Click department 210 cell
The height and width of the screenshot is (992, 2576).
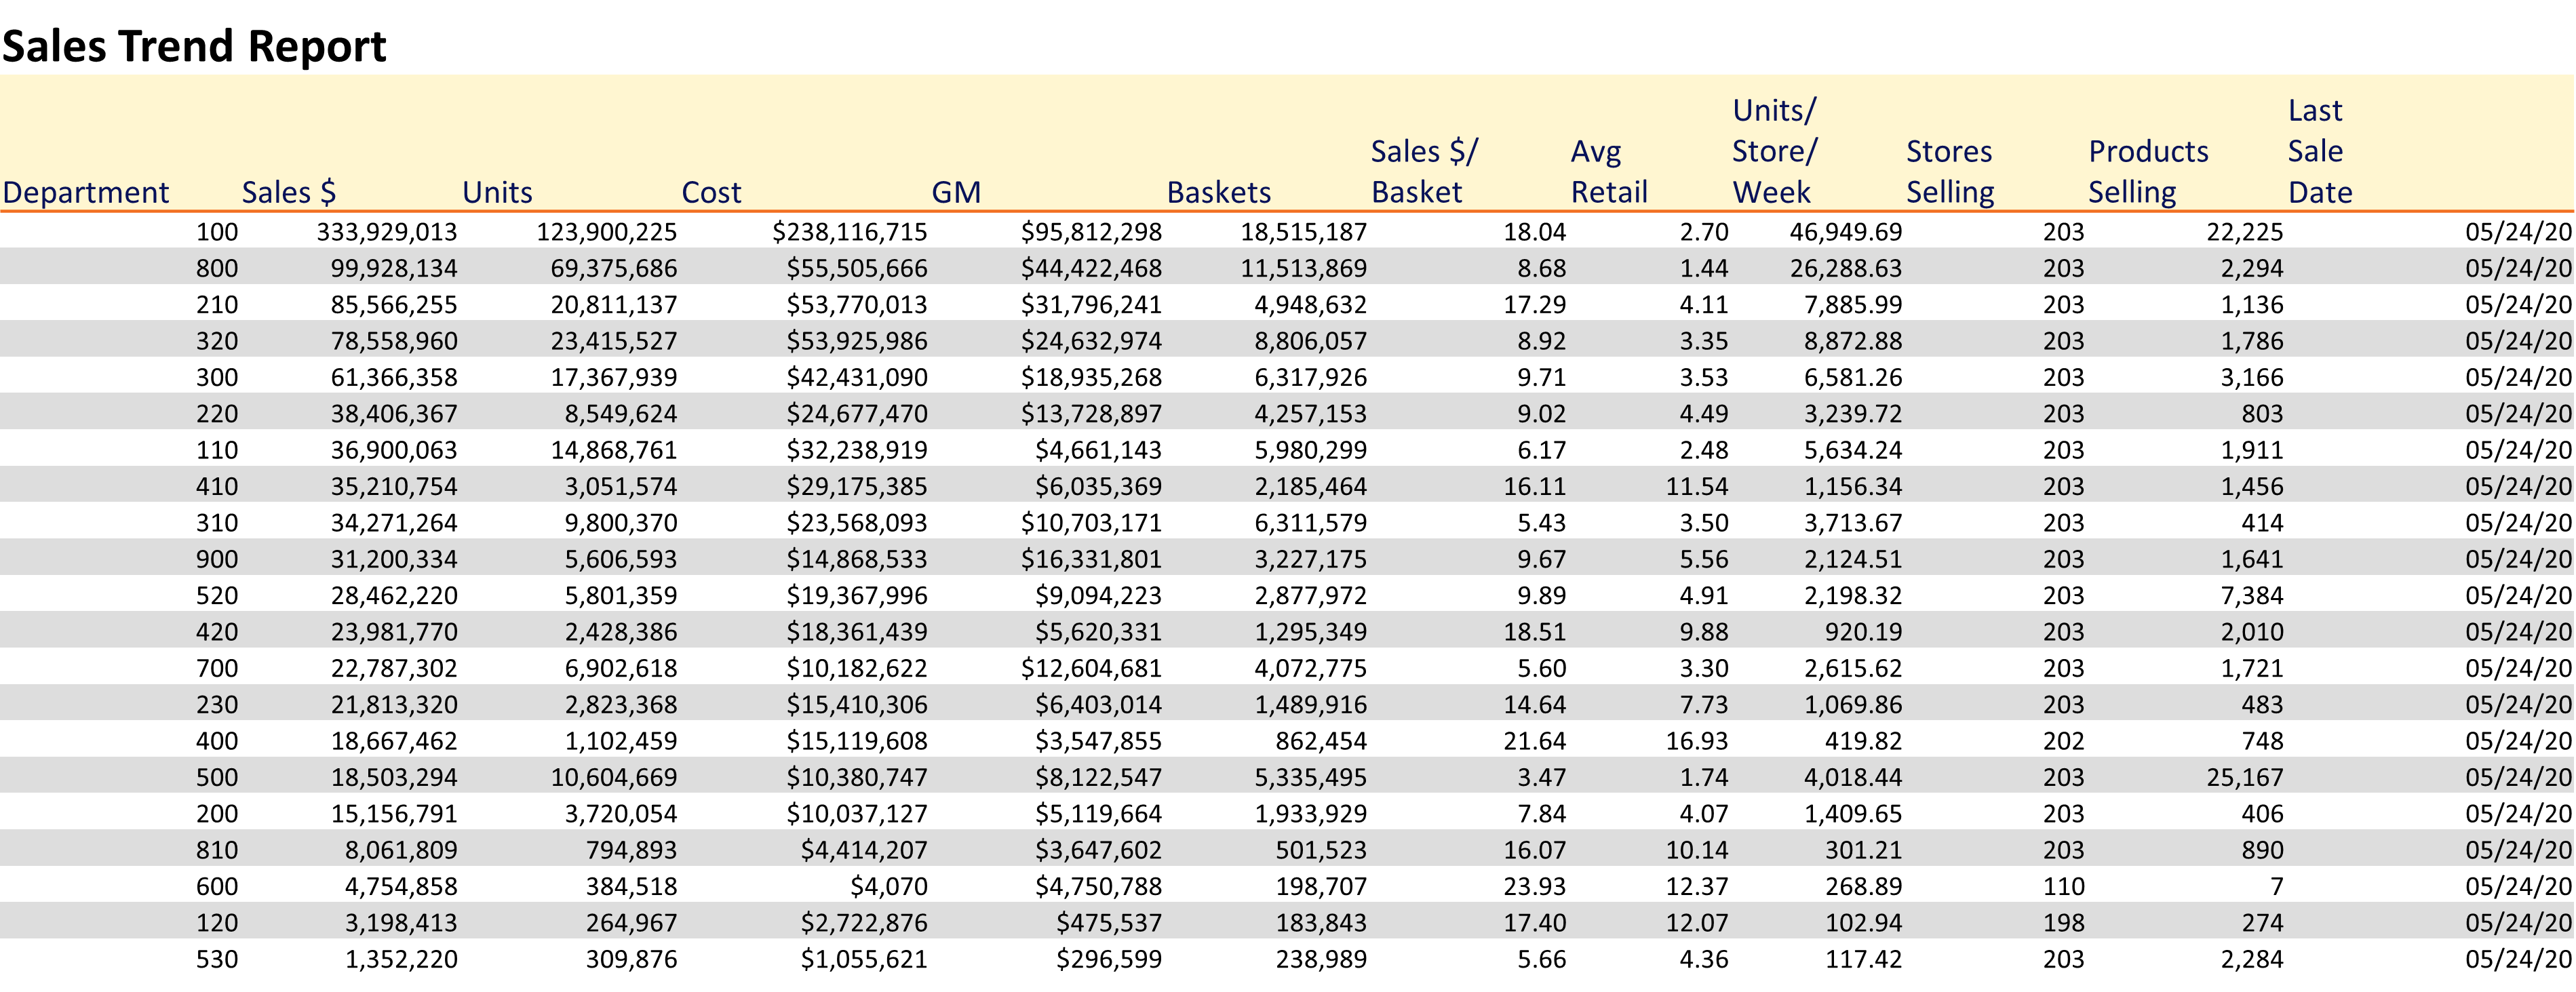point(217,305)
